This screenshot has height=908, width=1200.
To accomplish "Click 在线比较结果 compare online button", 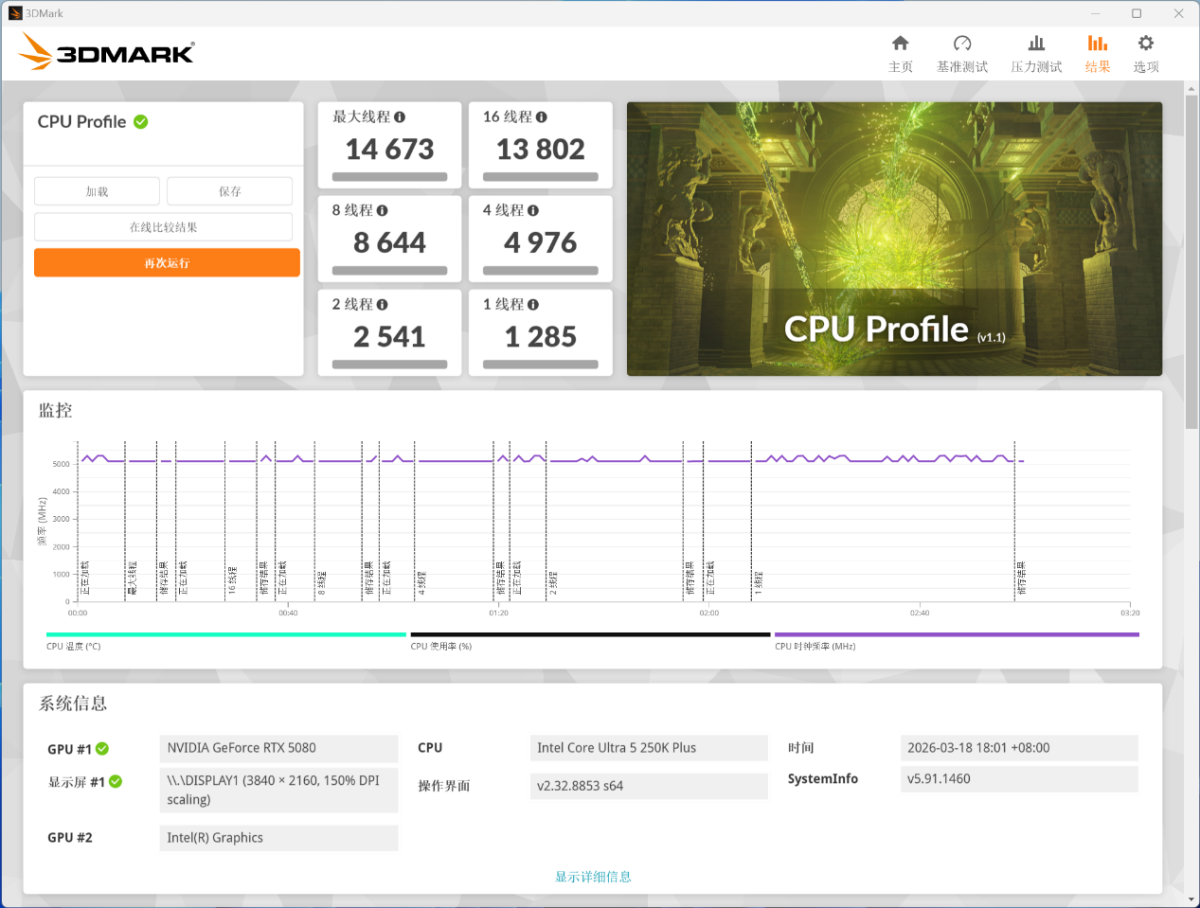I will (x=163, y=227).
